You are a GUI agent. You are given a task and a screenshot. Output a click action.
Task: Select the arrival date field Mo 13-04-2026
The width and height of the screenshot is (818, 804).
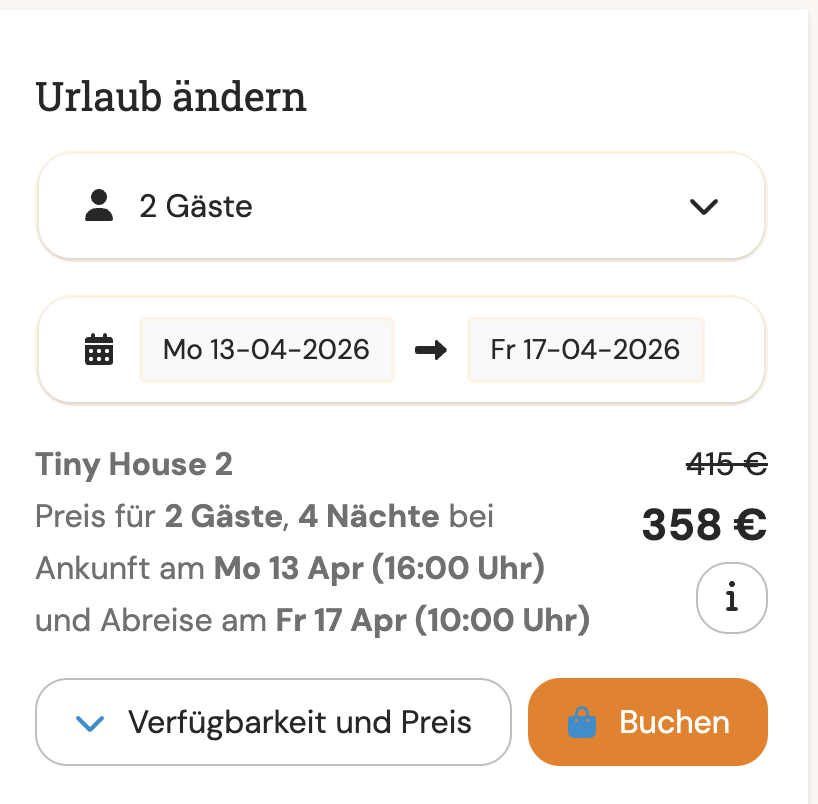click(x=266, y=350)
